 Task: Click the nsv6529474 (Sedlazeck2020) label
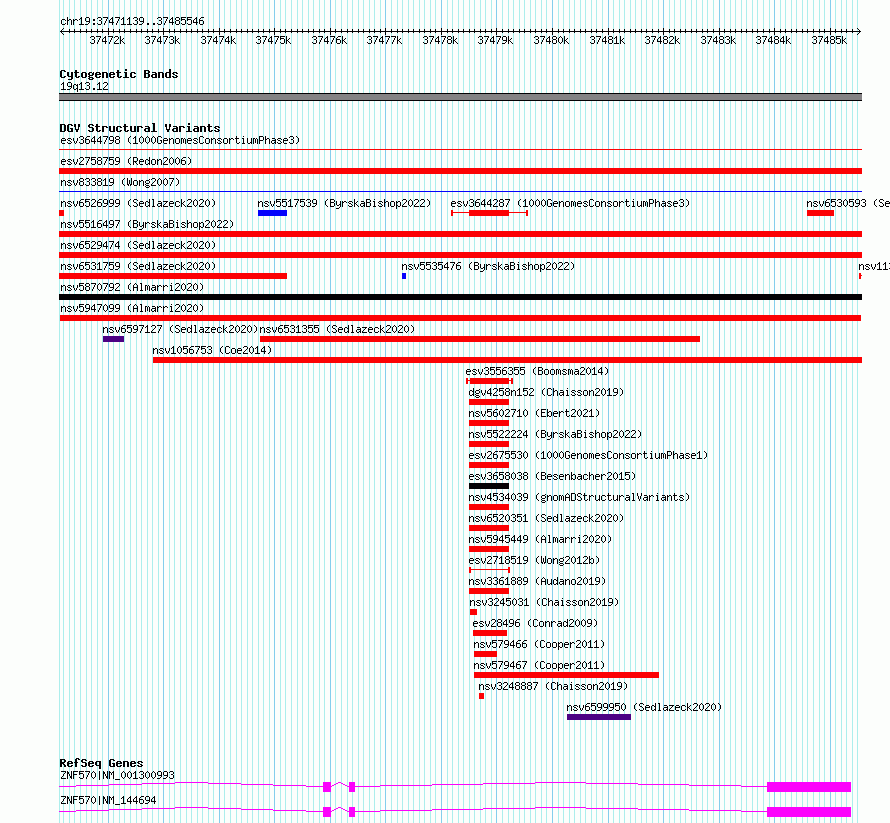(x=138, y=245)
